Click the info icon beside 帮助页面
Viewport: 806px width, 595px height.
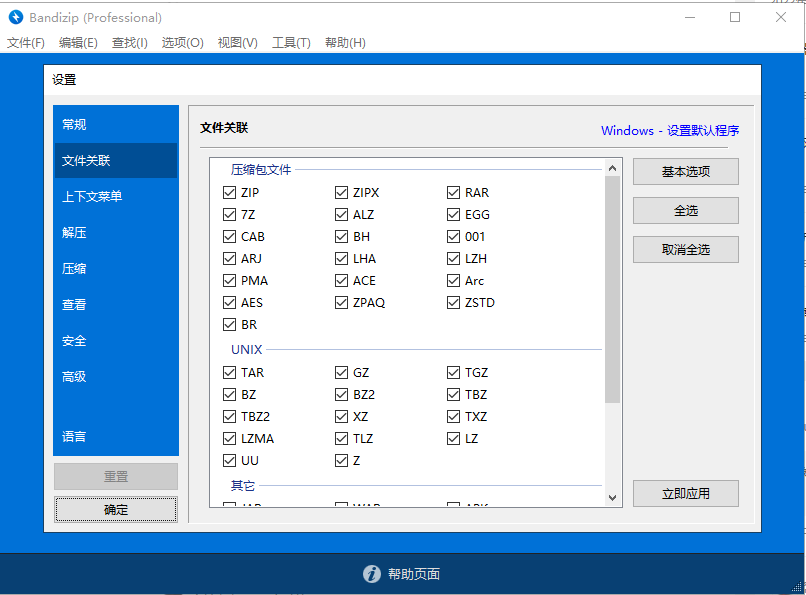click(x=372, y=573)
